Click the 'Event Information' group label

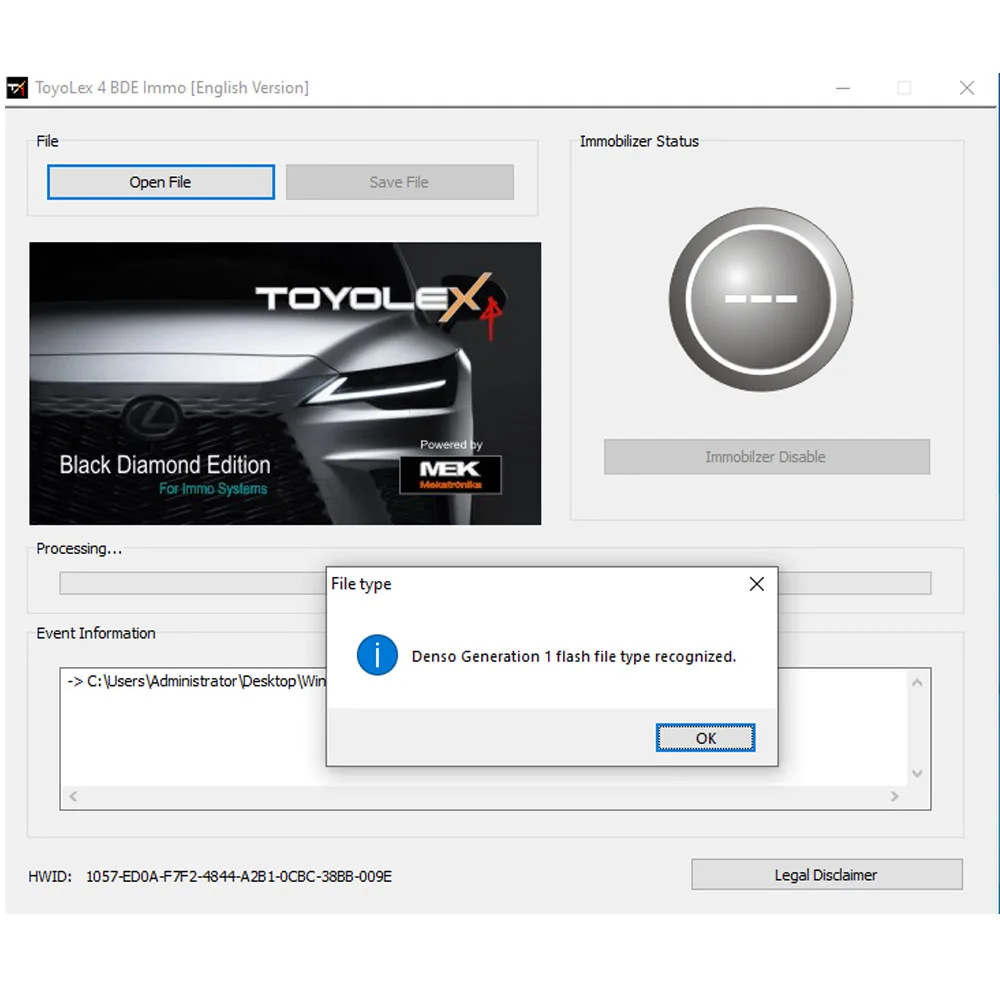(x=96, y=633)
